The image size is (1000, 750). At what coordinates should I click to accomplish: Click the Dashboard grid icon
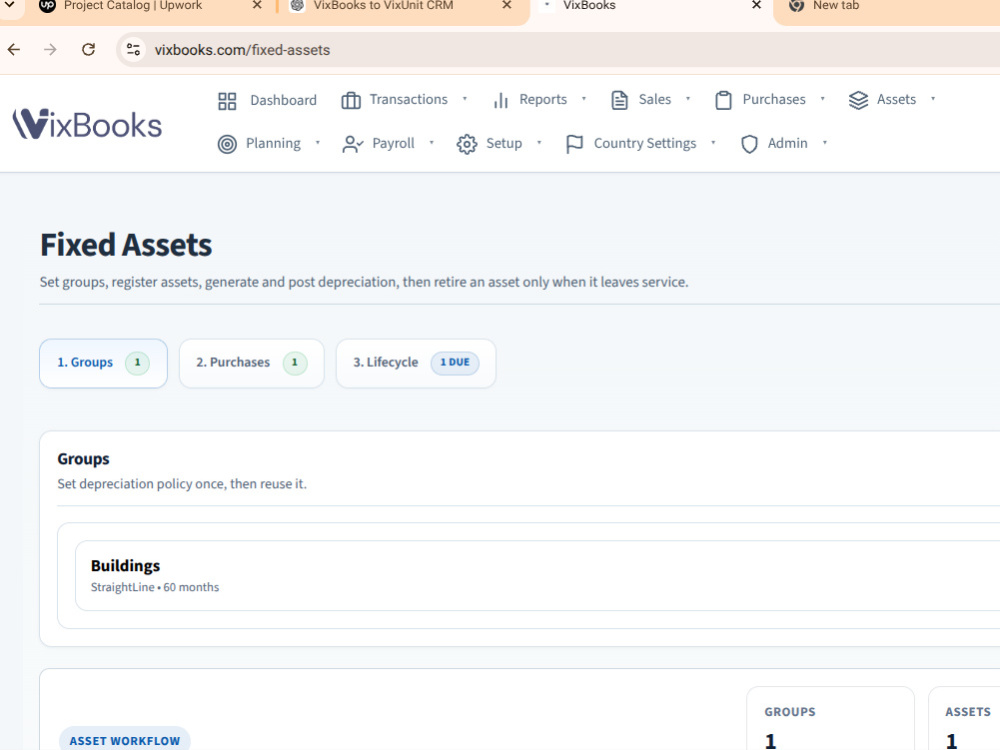coord(227,101)
